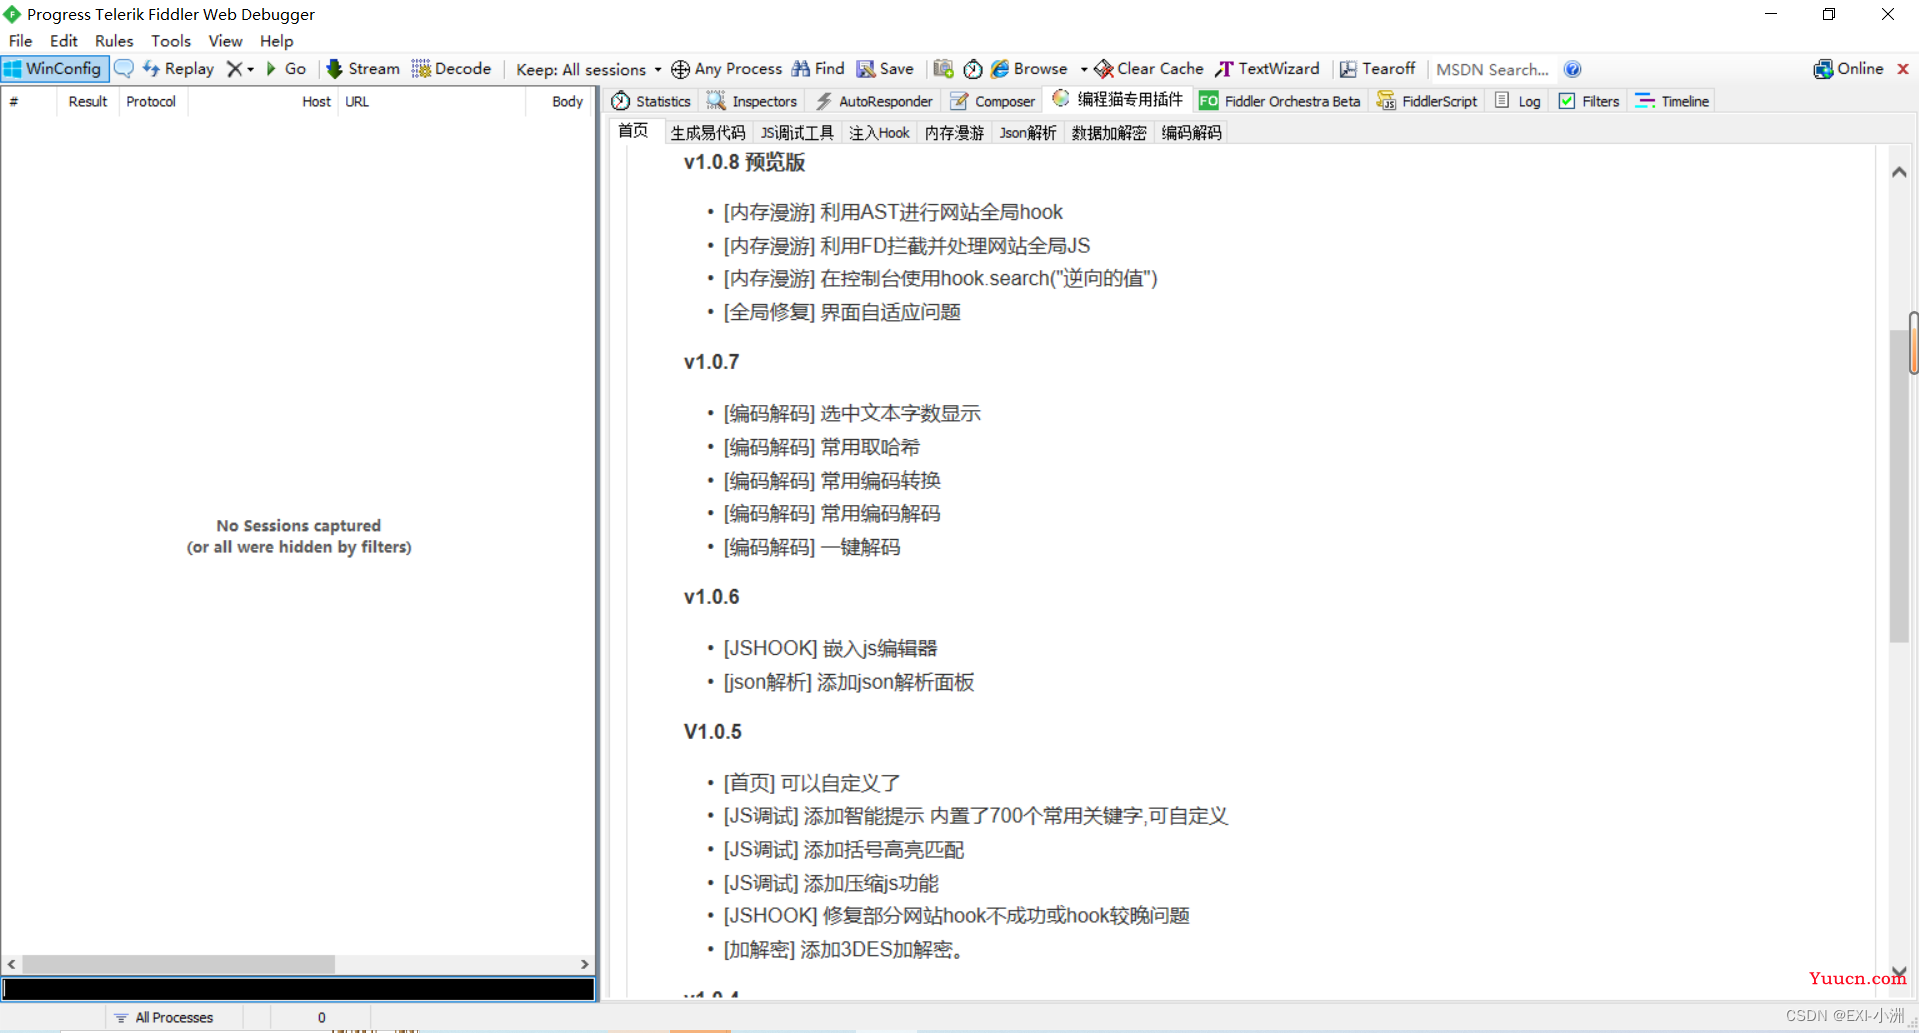Image resolution: width=1919 pixels, height=1033 pixels.
Task: Sort sessions by Protocol column header
Action: [151, 101]
